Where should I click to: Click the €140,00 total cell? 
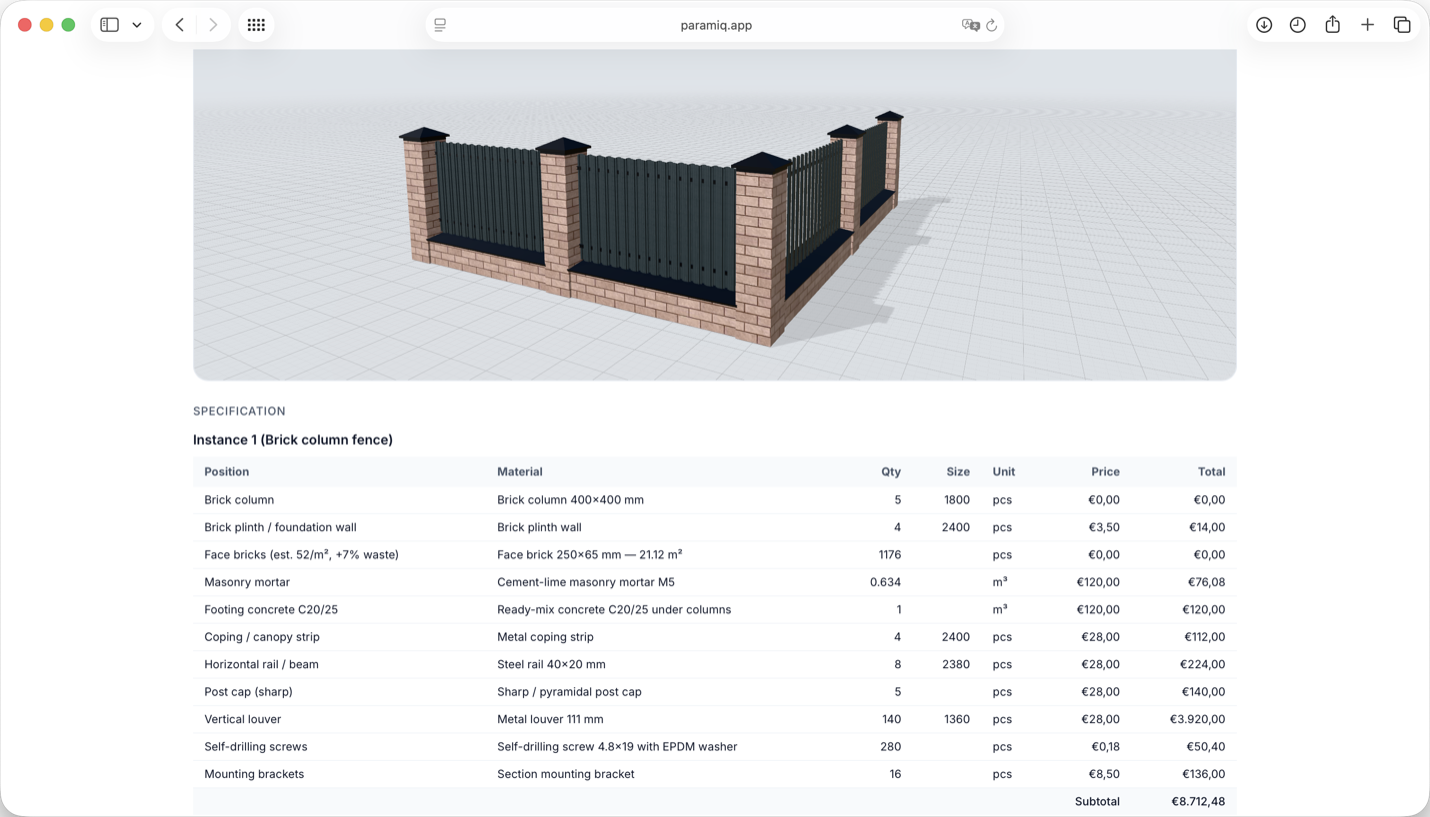(1203, 692)
